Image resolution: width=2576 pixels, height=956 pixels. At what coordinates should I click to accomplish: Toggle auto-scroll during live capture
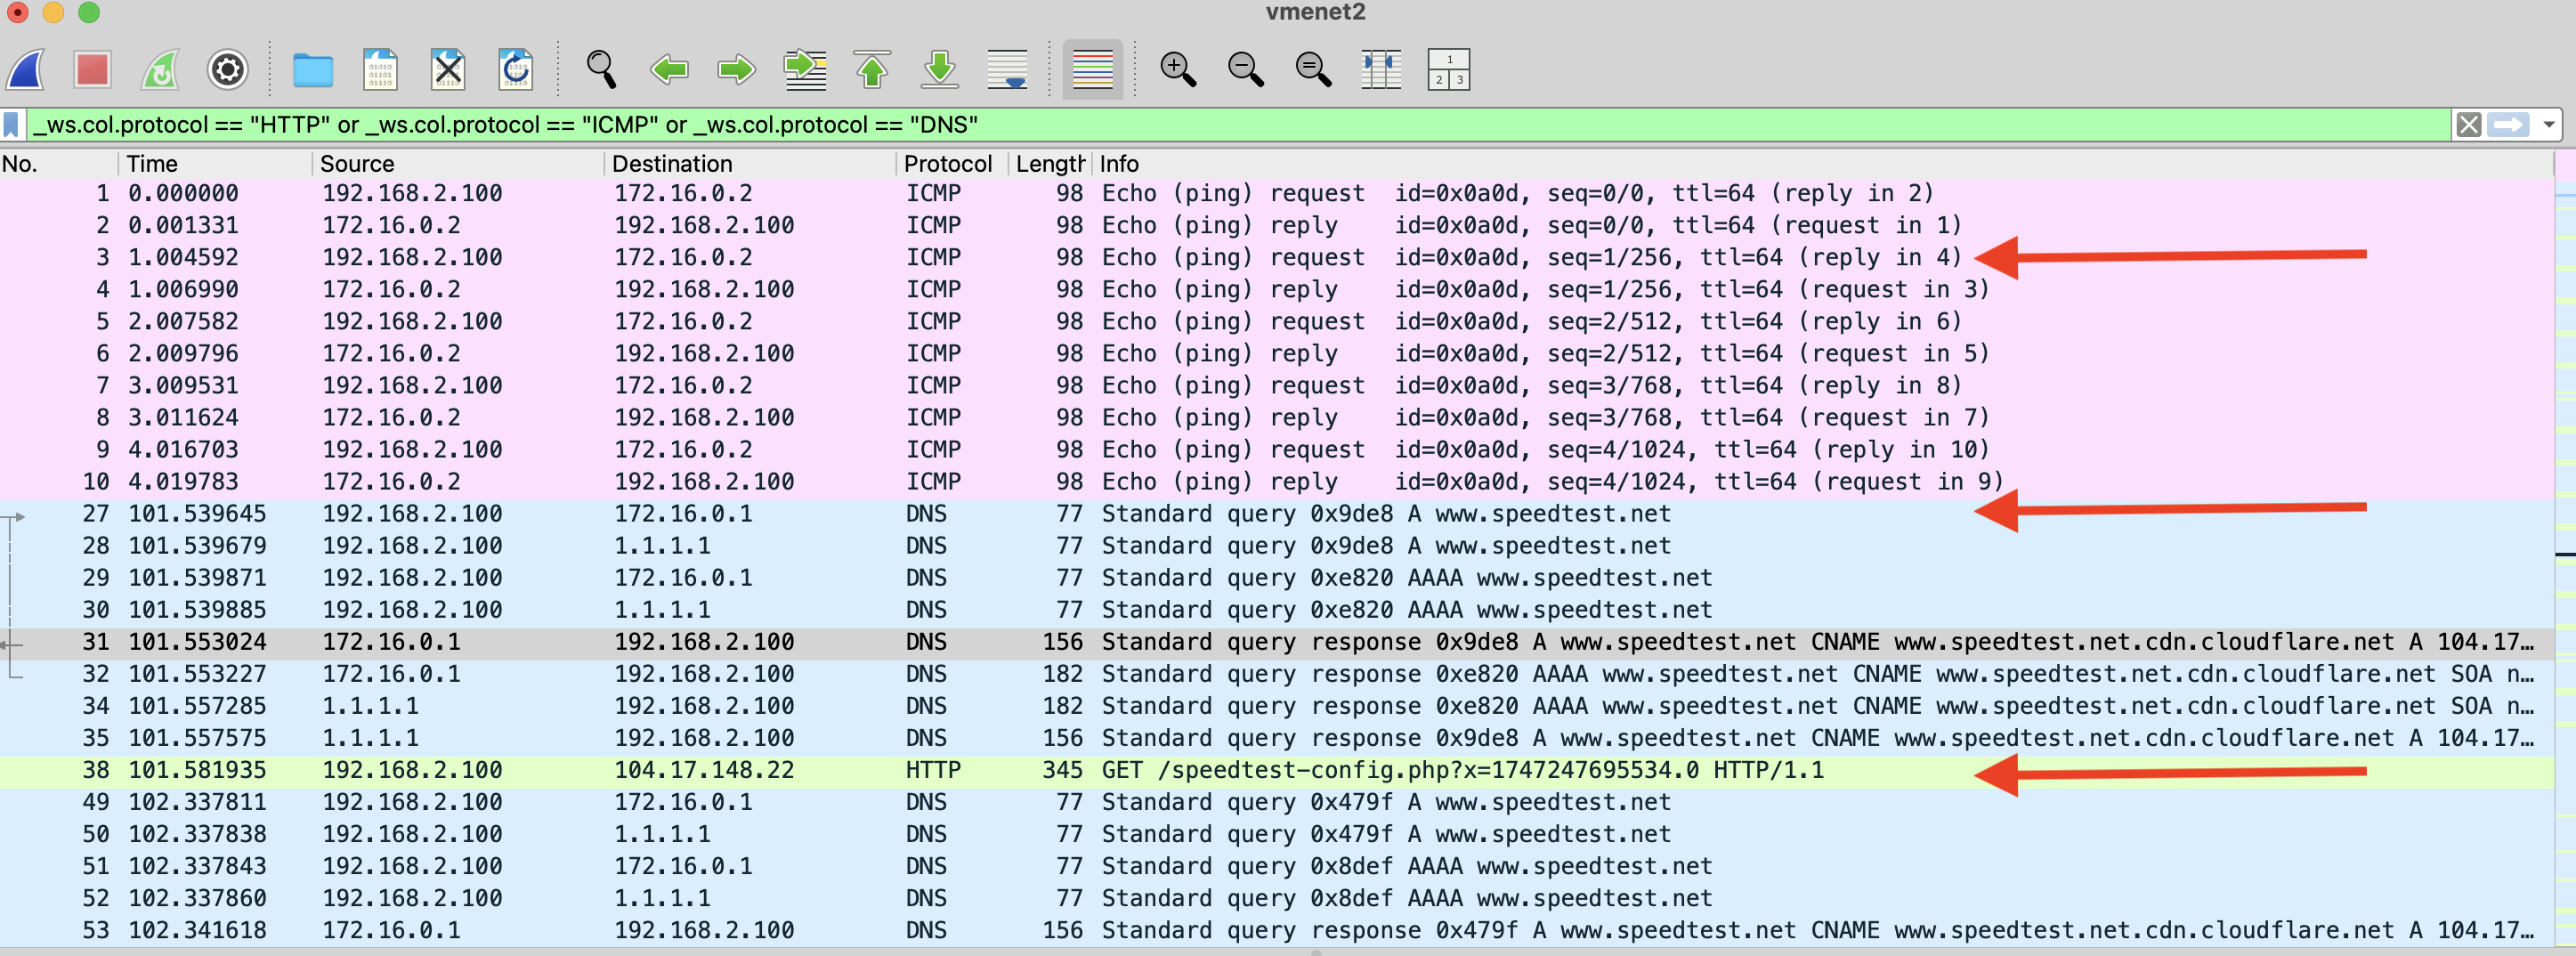pyautogui.click(x=1007, y=70)
